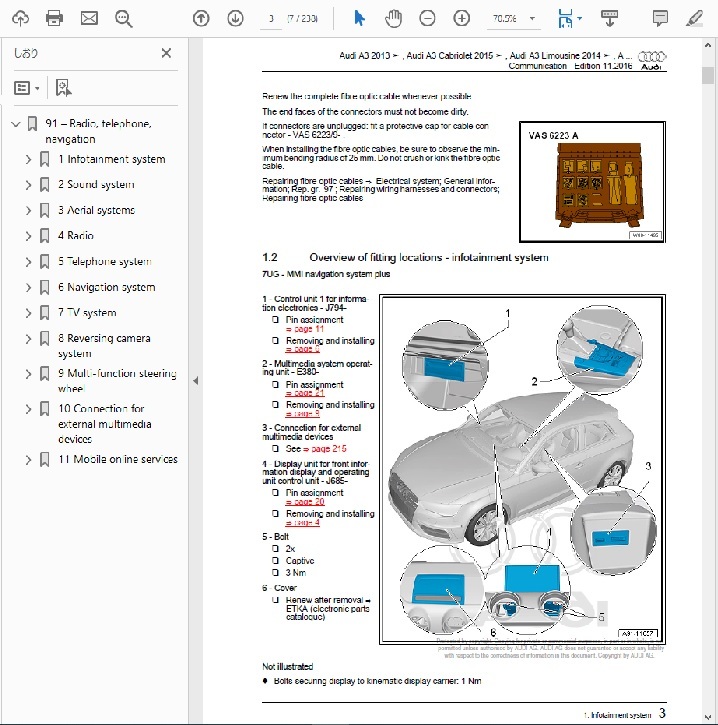Click the cloud upload icon
Viewport: 718px width, 725px height.
click(20, 18)
